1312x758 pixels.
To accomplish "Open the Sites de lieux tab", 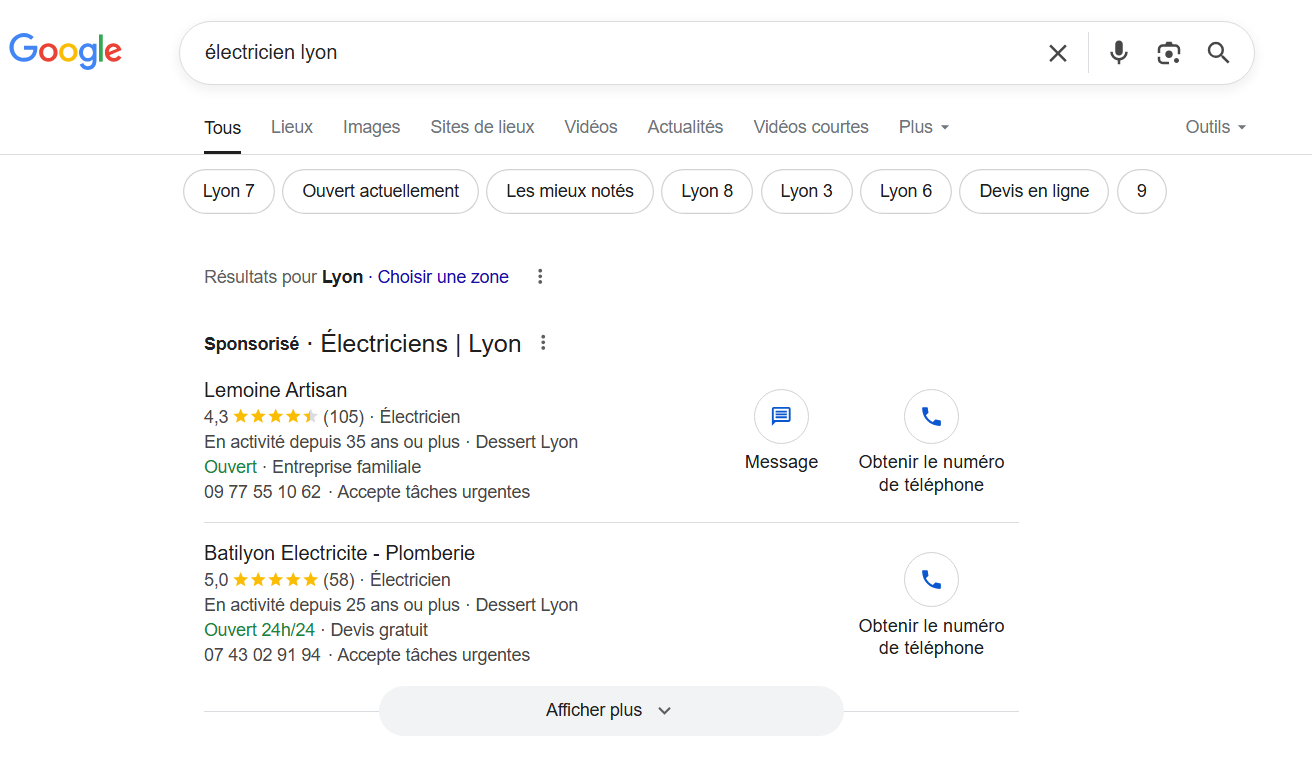I will (482, 127).
